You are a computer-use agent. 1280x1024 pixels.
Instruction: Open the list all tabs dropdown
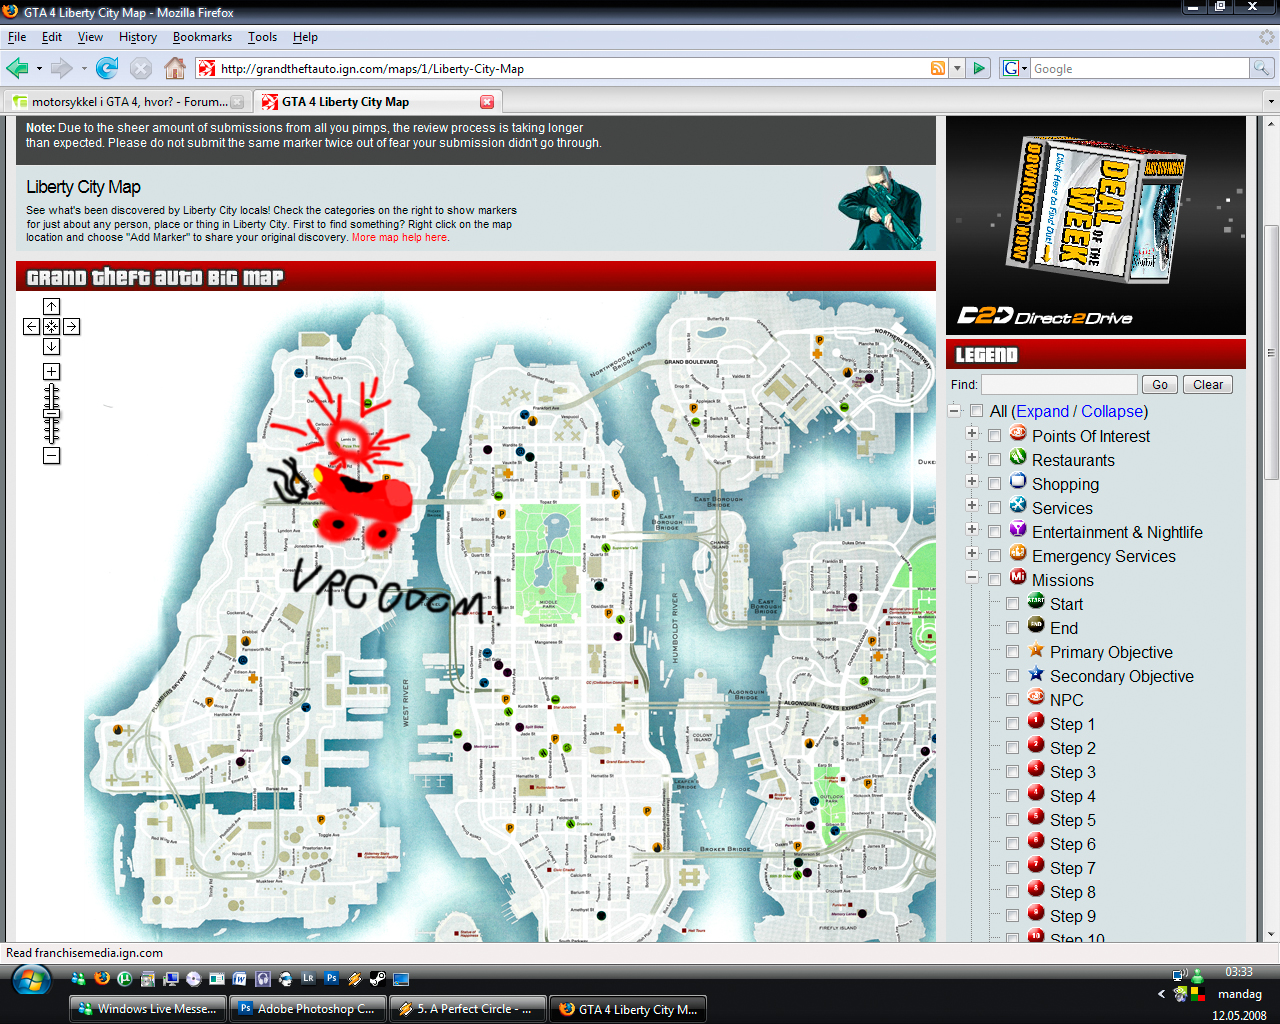(1270, 102)
